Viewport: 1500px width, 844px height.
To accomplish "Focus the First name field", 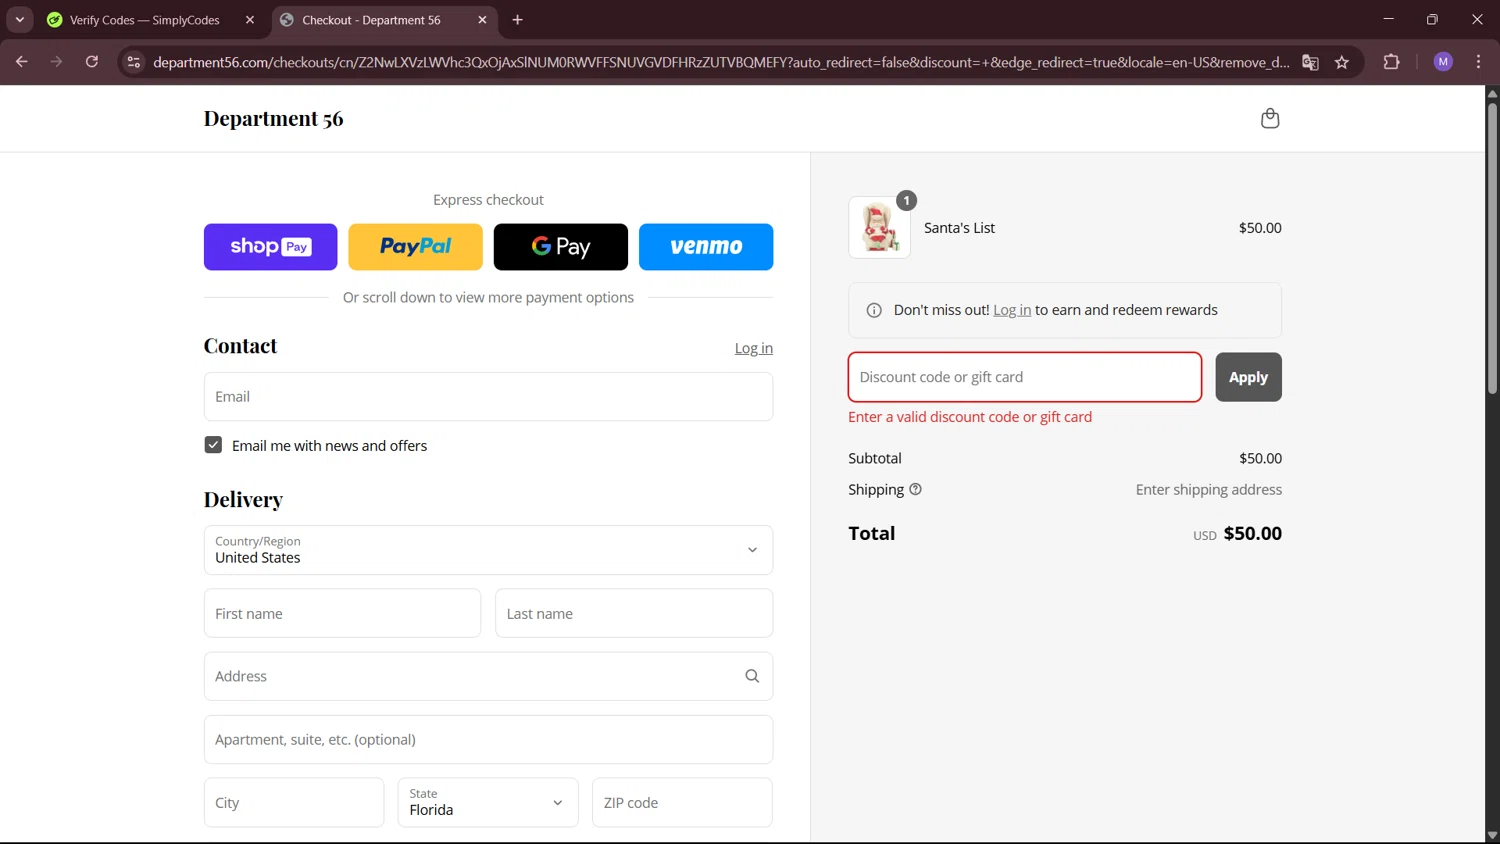I will point(342,613).
